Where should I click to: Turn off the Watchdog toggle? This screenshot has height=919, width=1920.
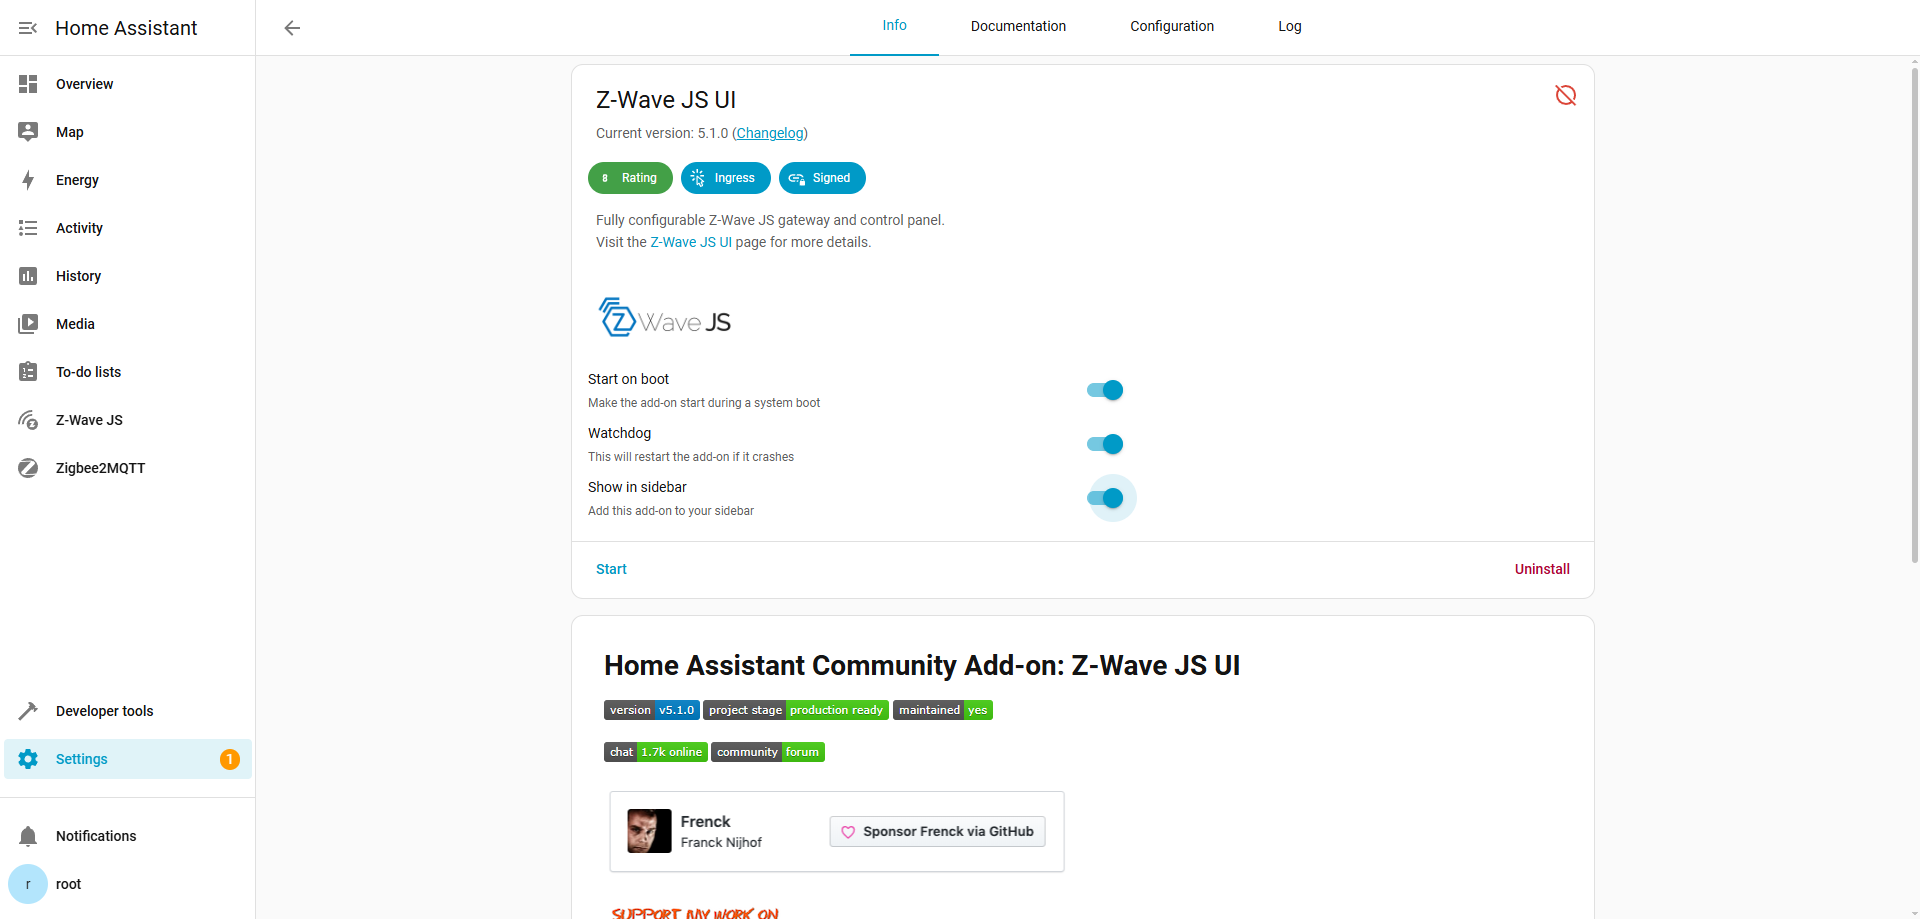tap(1105, 444)
